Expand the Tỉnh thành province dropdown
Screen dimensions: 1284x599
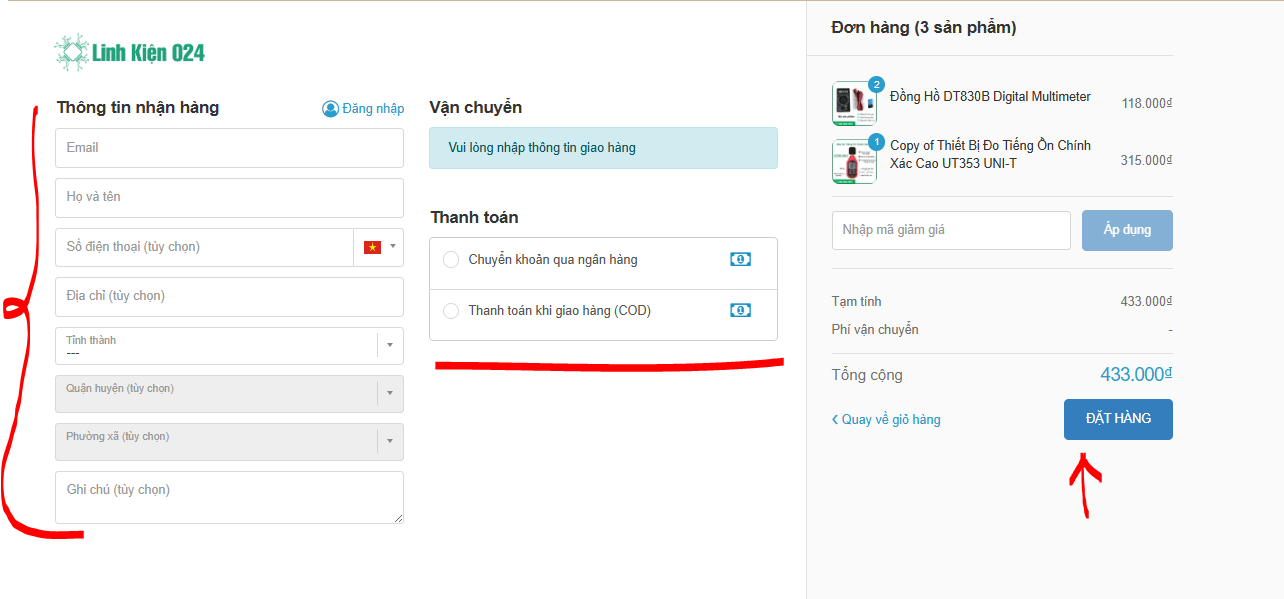[x=390, y=346]
